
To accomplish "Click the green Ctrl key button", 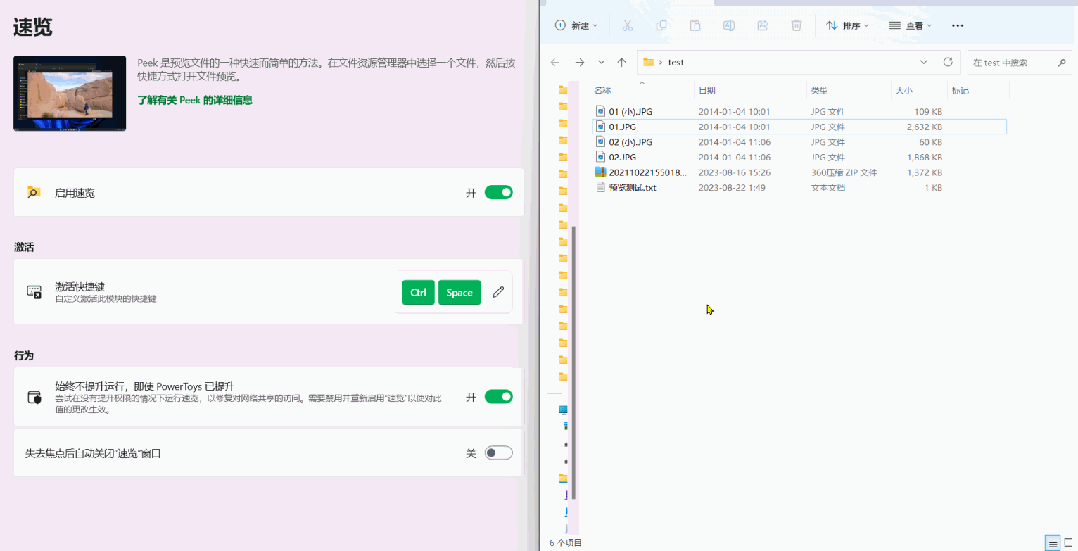I will (x=418, y=292).
